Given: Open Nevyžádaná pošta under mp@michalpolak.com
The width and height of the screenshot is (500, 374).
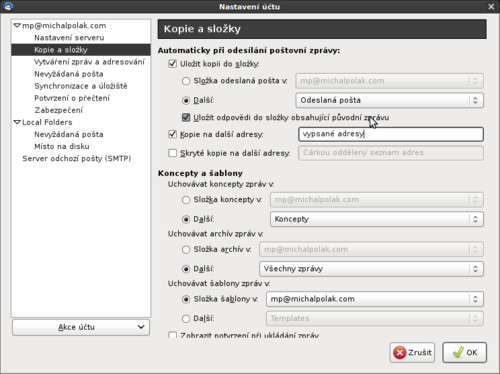Looking at the screenshot, I should (x=69, y=74).
